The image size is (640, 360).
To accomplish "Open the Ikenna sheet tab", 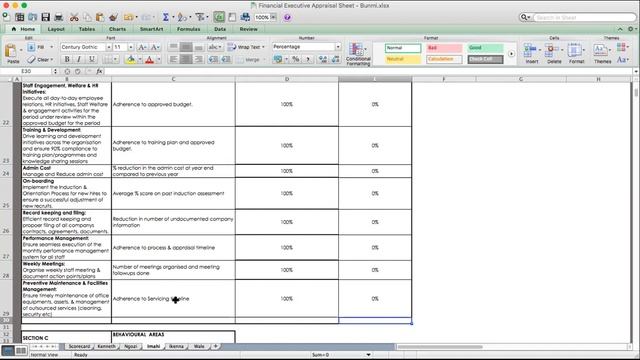I will 176,347.
